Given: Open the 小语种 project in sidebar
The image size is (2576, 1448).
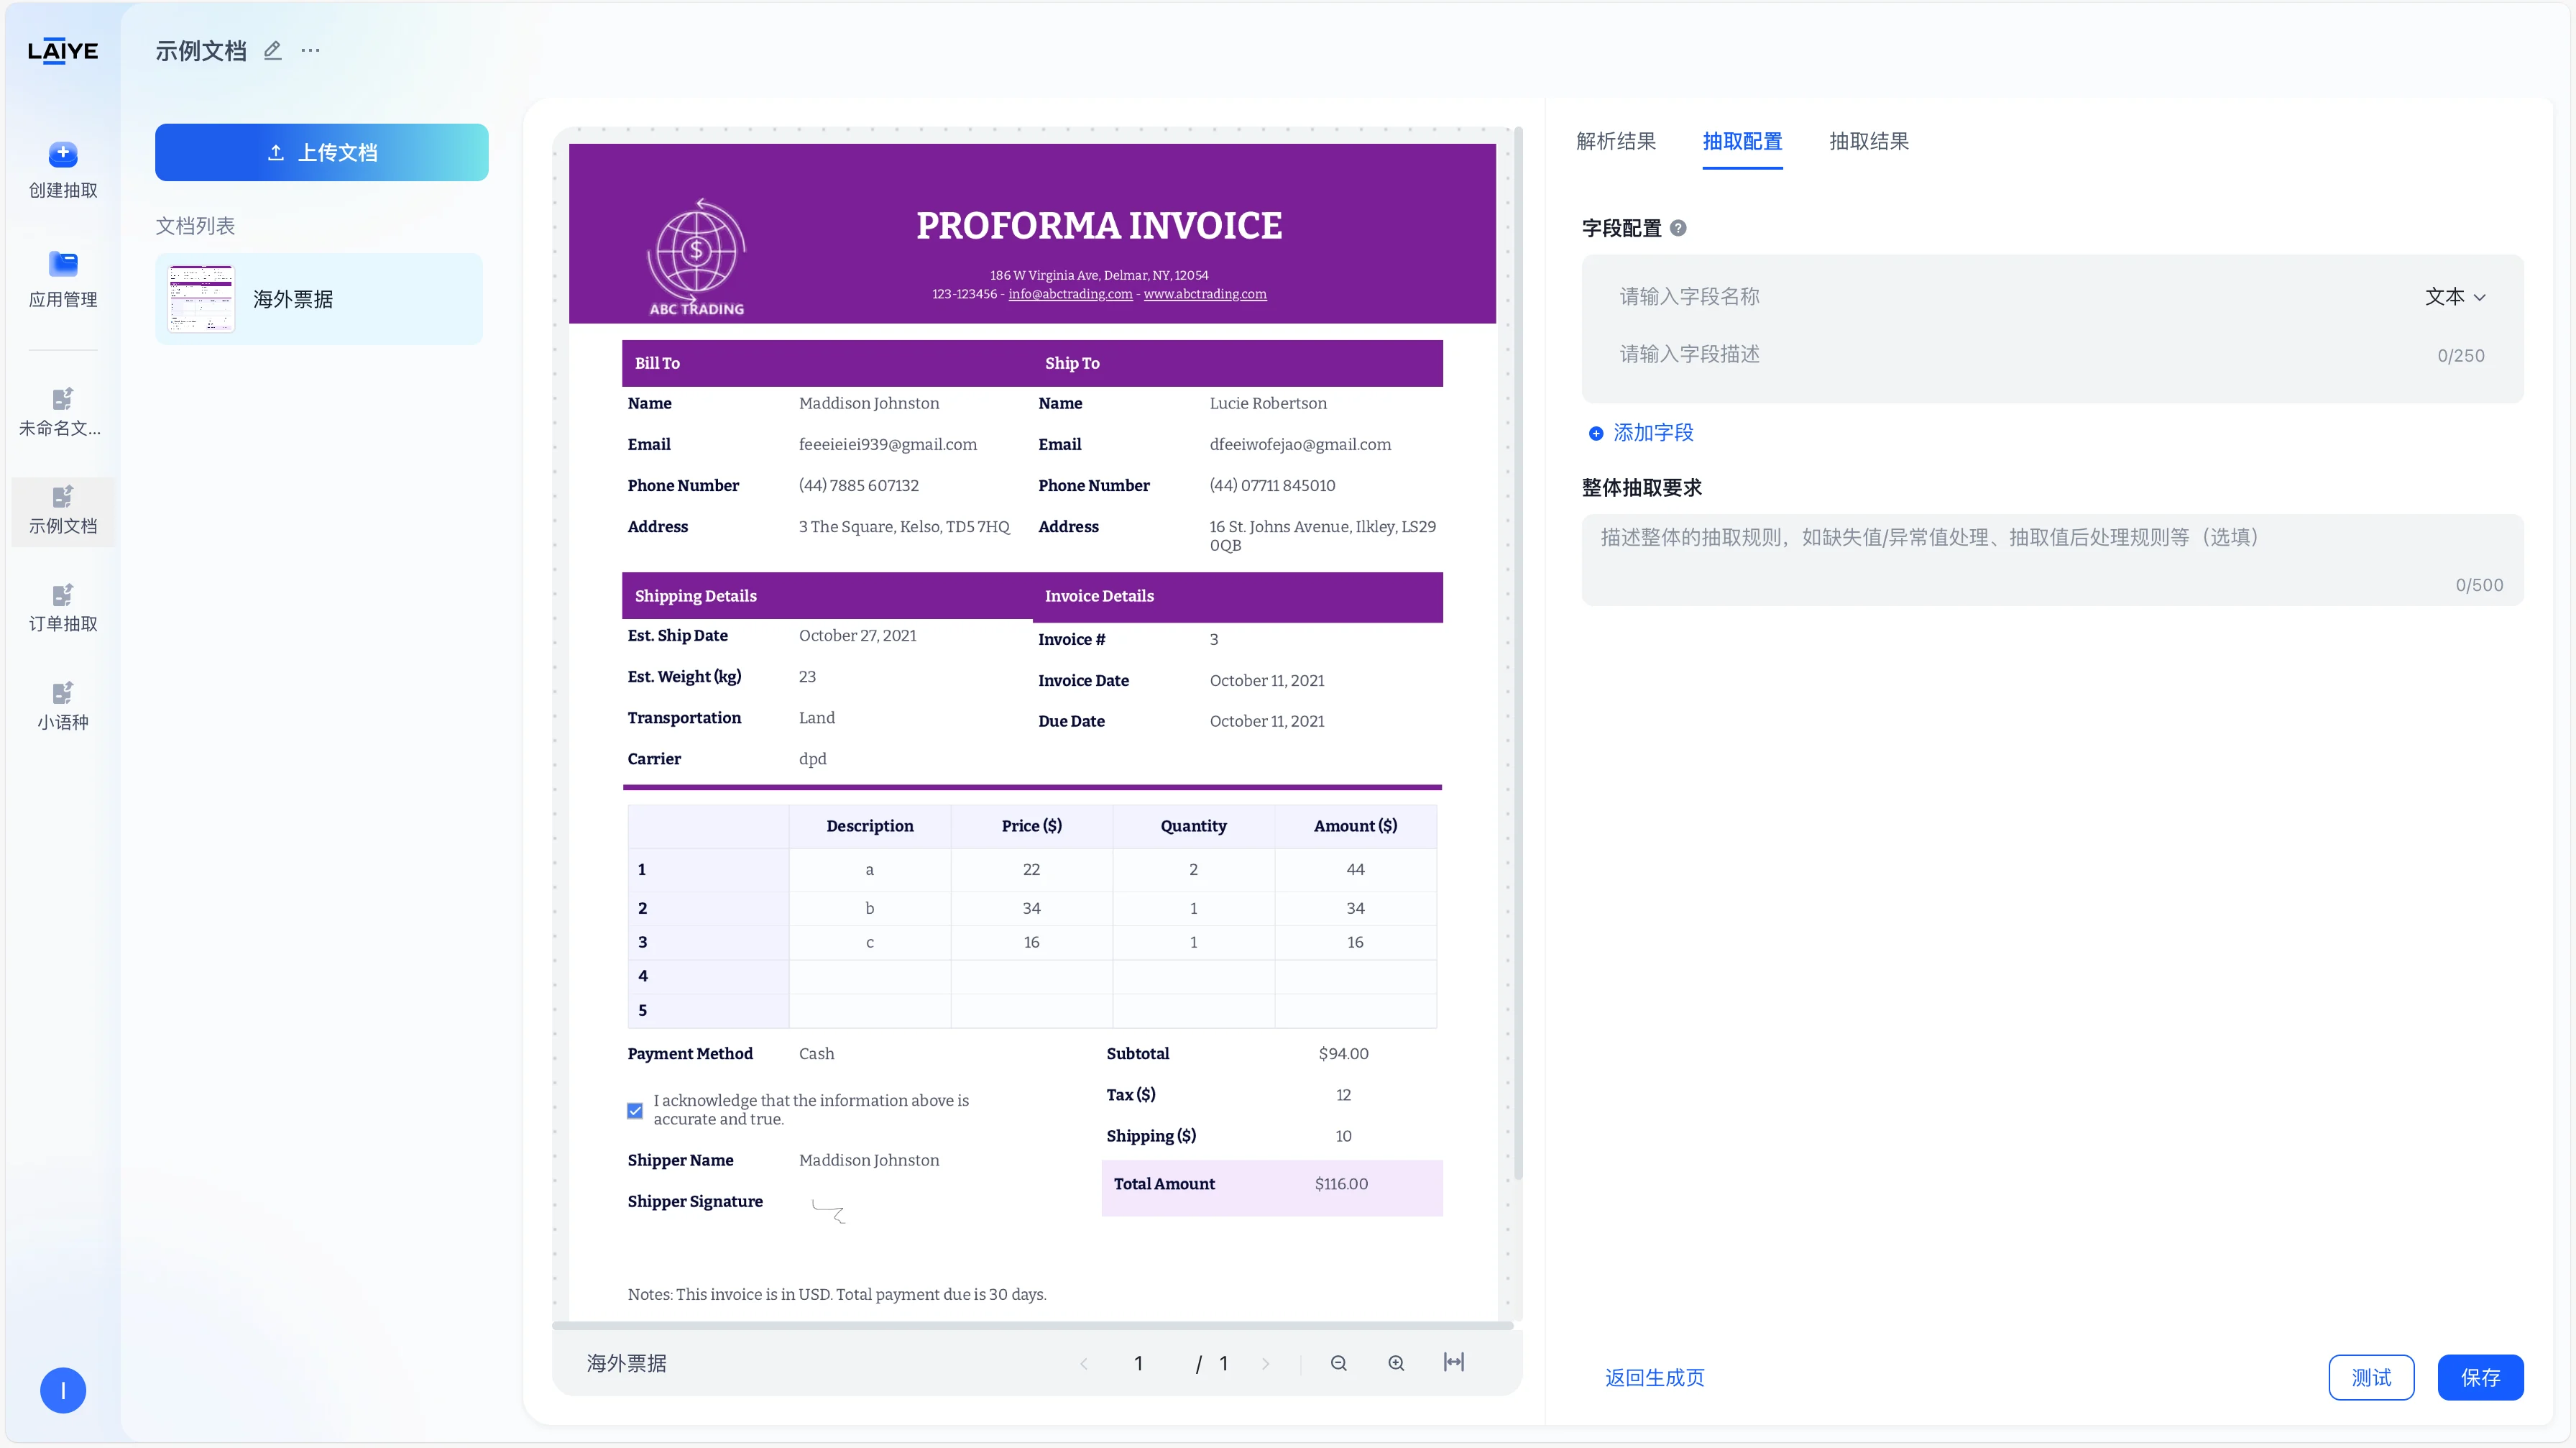Looking at the screenshot, I should [63, 707].
